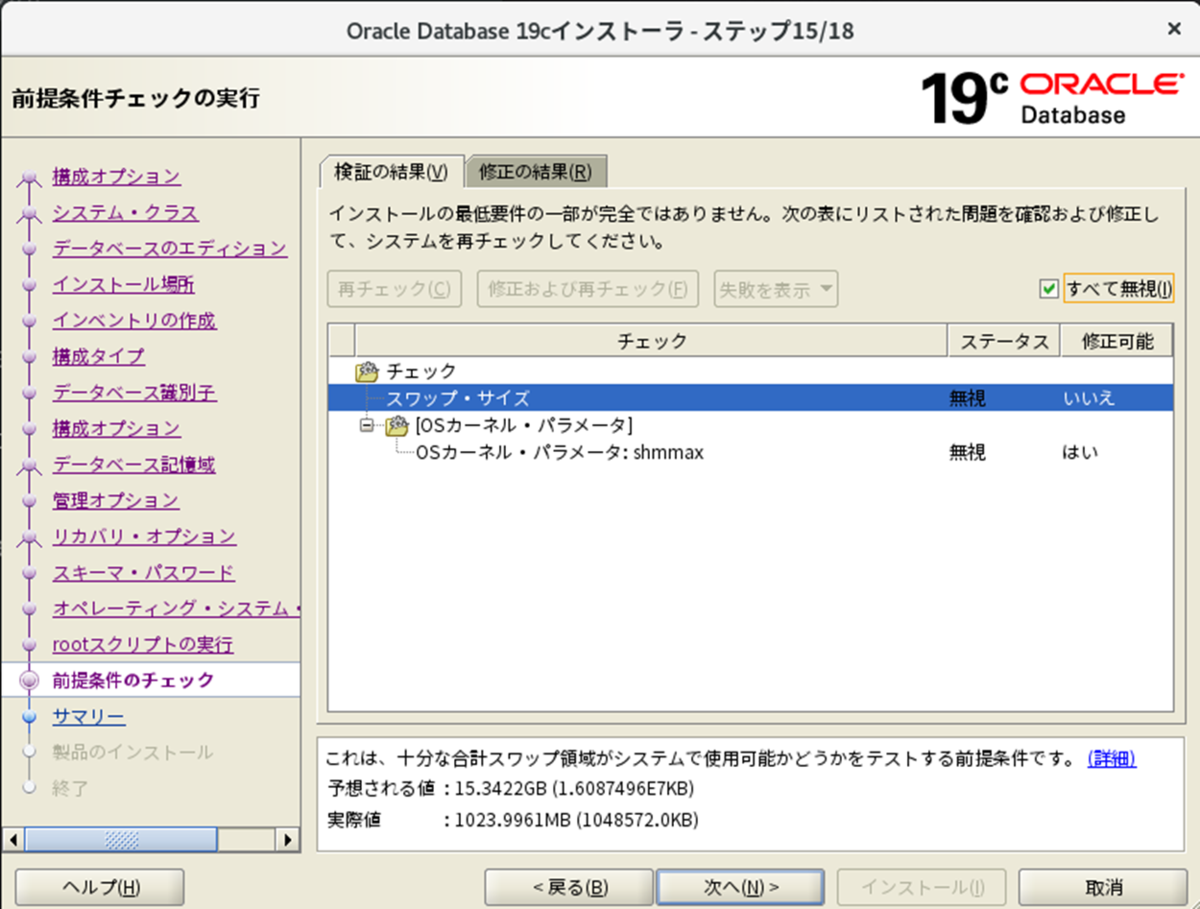The image size is (1200, 909).
Task: Click the large 19c emblem in the header
Action: tap(955, 97)
